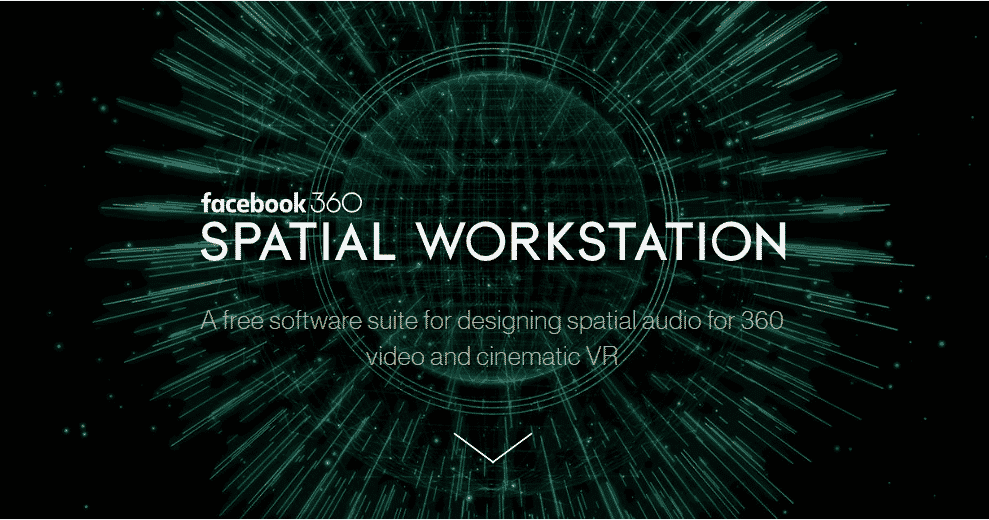
Task: Click the 'A free software suite' tagline text
Action: point(492,339)
